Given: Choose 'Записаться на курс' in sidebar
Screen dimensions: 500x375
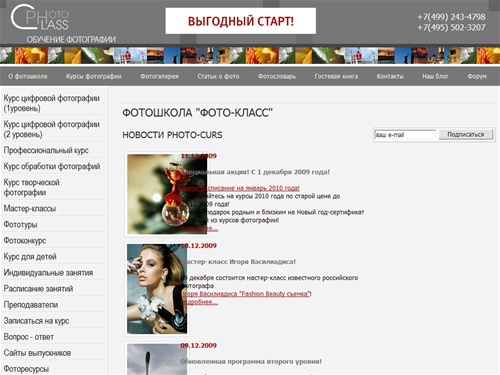Looking at the screenshot, I should coord(36,321).
